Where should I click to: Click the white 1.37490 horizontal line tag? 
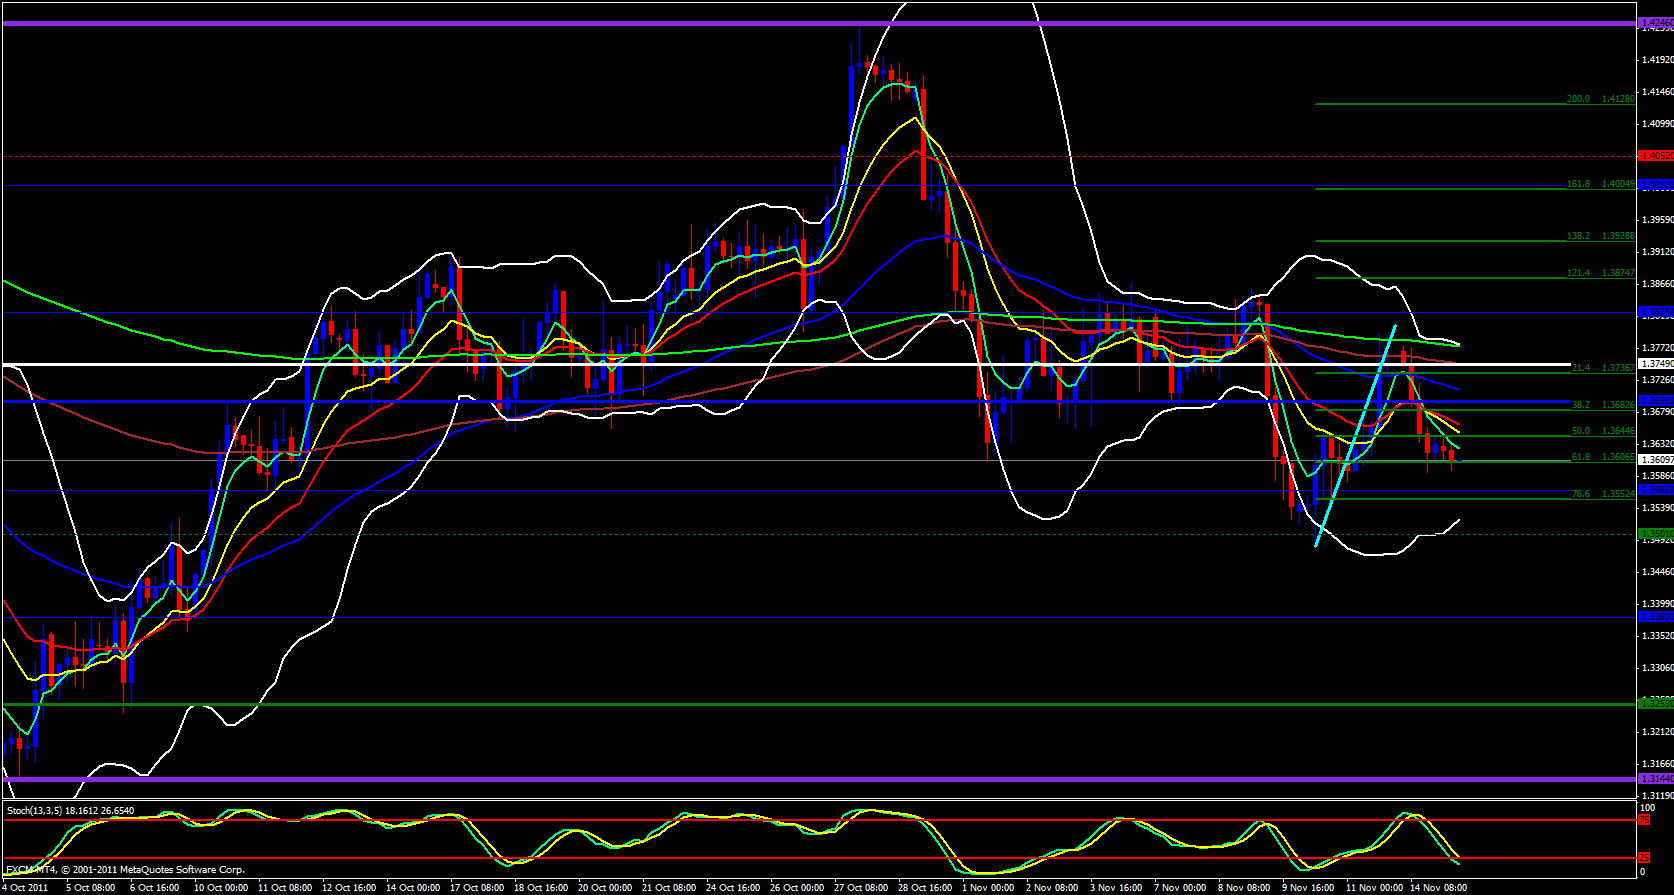coord(1655,364)
